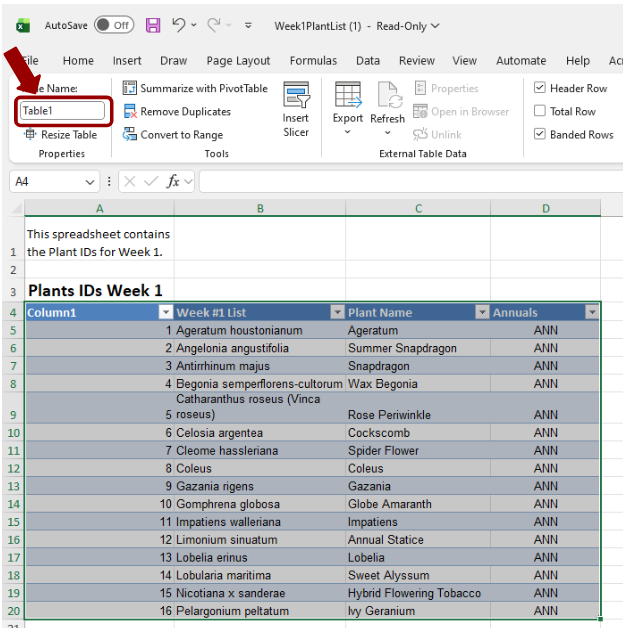Click the Remove Duplicates icon
Screen dimensions: 623x628
tap(130, 111)
